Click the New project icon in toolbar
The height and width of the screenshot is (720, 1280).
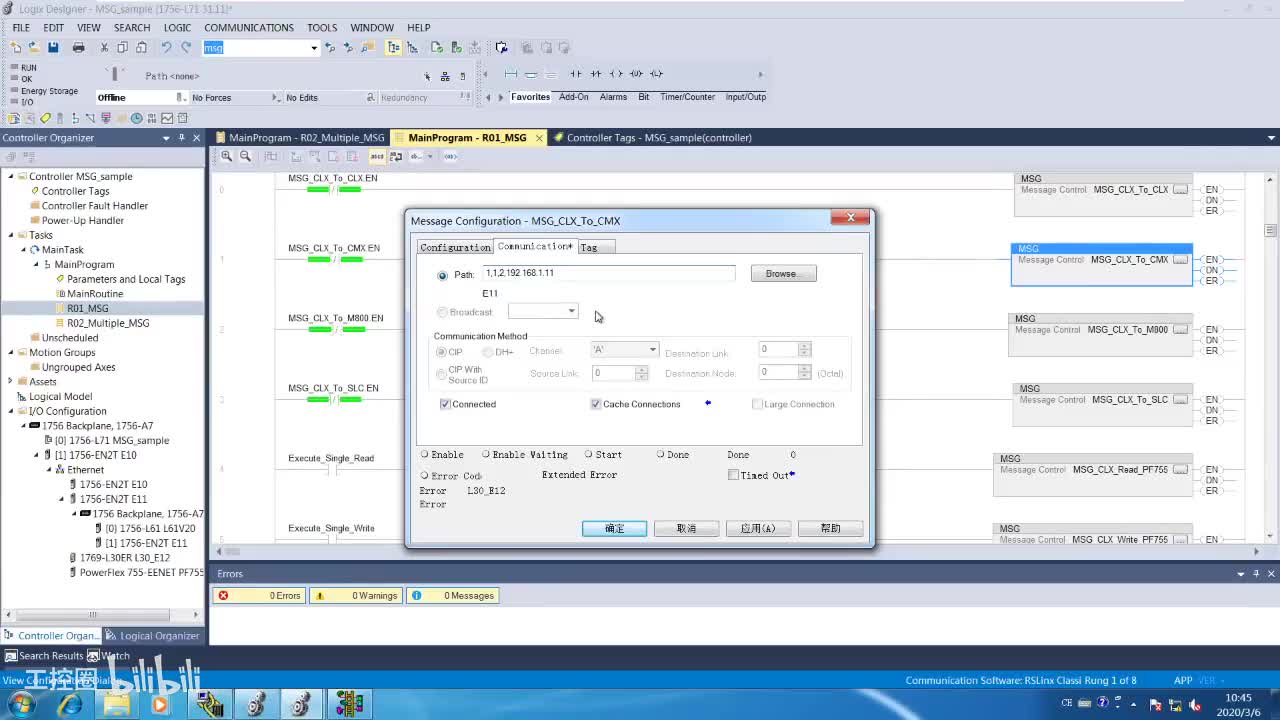click(x=16, y=47)
